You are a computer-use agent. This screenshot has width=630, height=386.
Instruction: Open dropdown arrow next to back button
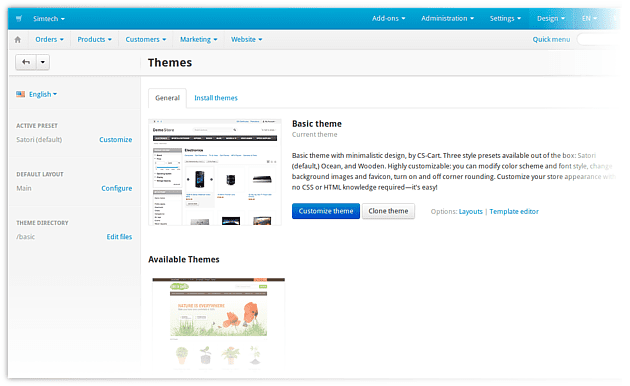(x=43, y=62)
